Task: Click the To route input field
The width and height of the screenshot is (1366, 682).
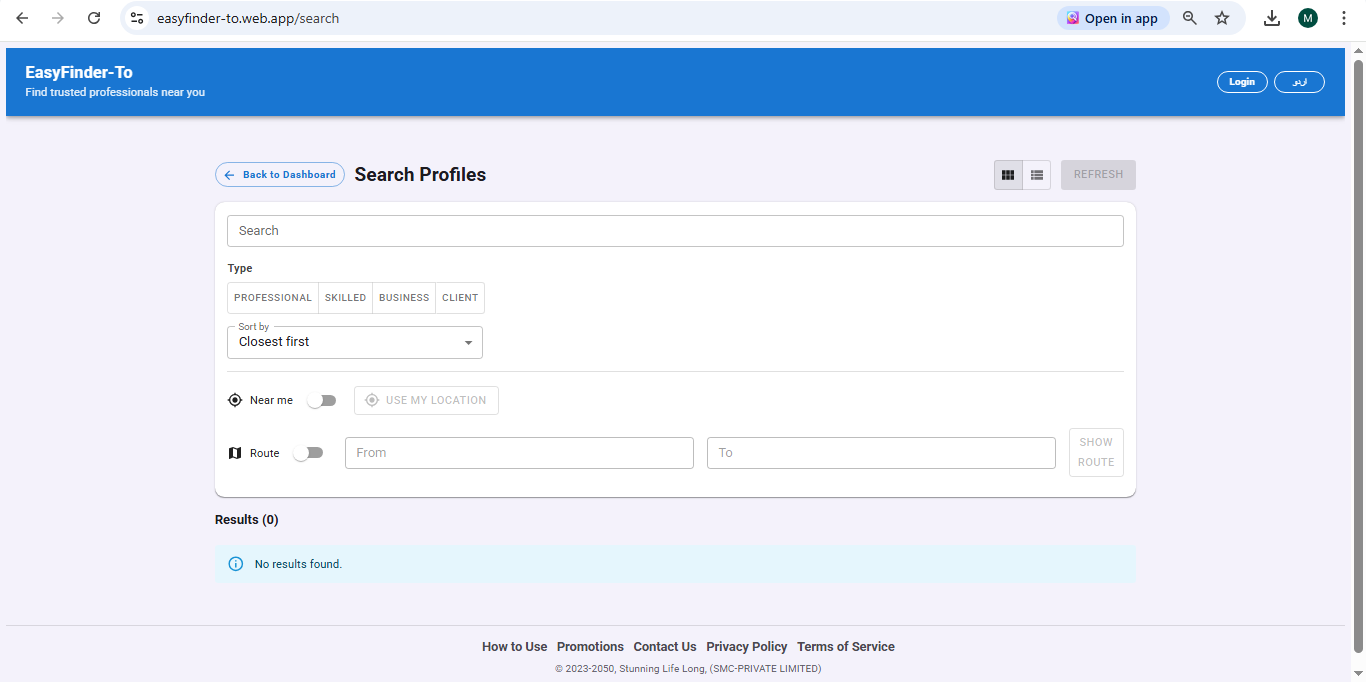Action: pyautogui.click(x=881, y=453)
